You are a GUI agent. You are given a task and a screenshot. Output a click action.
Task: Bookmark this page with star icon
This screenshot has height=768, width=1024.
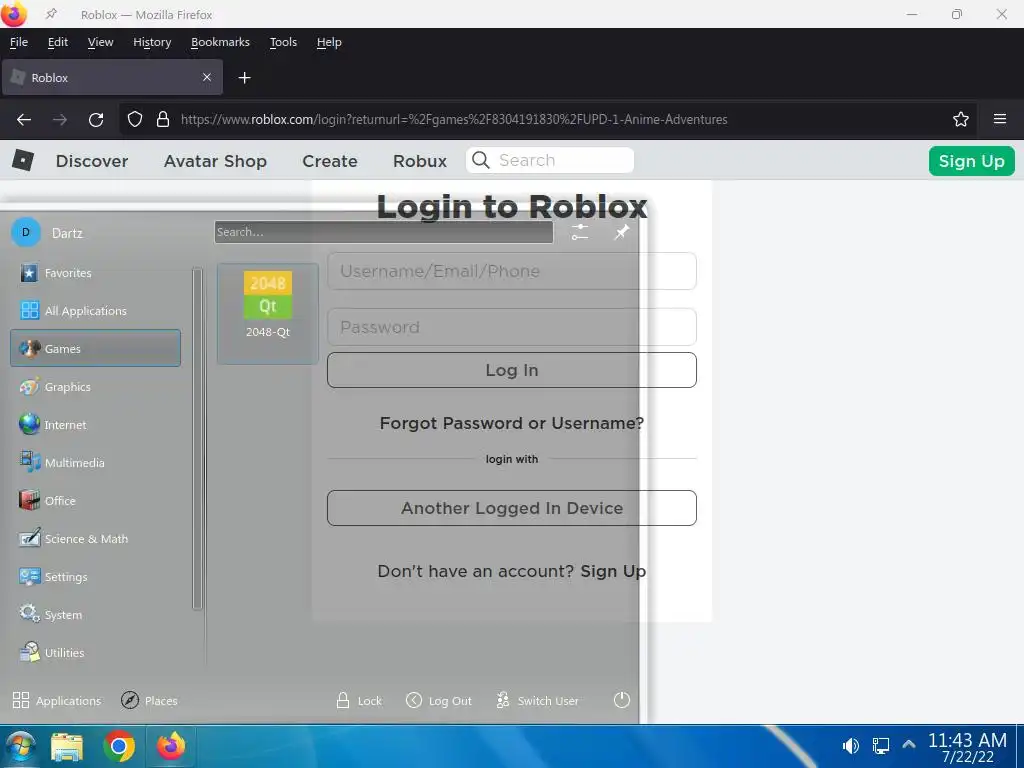click(x=961, y=119)
